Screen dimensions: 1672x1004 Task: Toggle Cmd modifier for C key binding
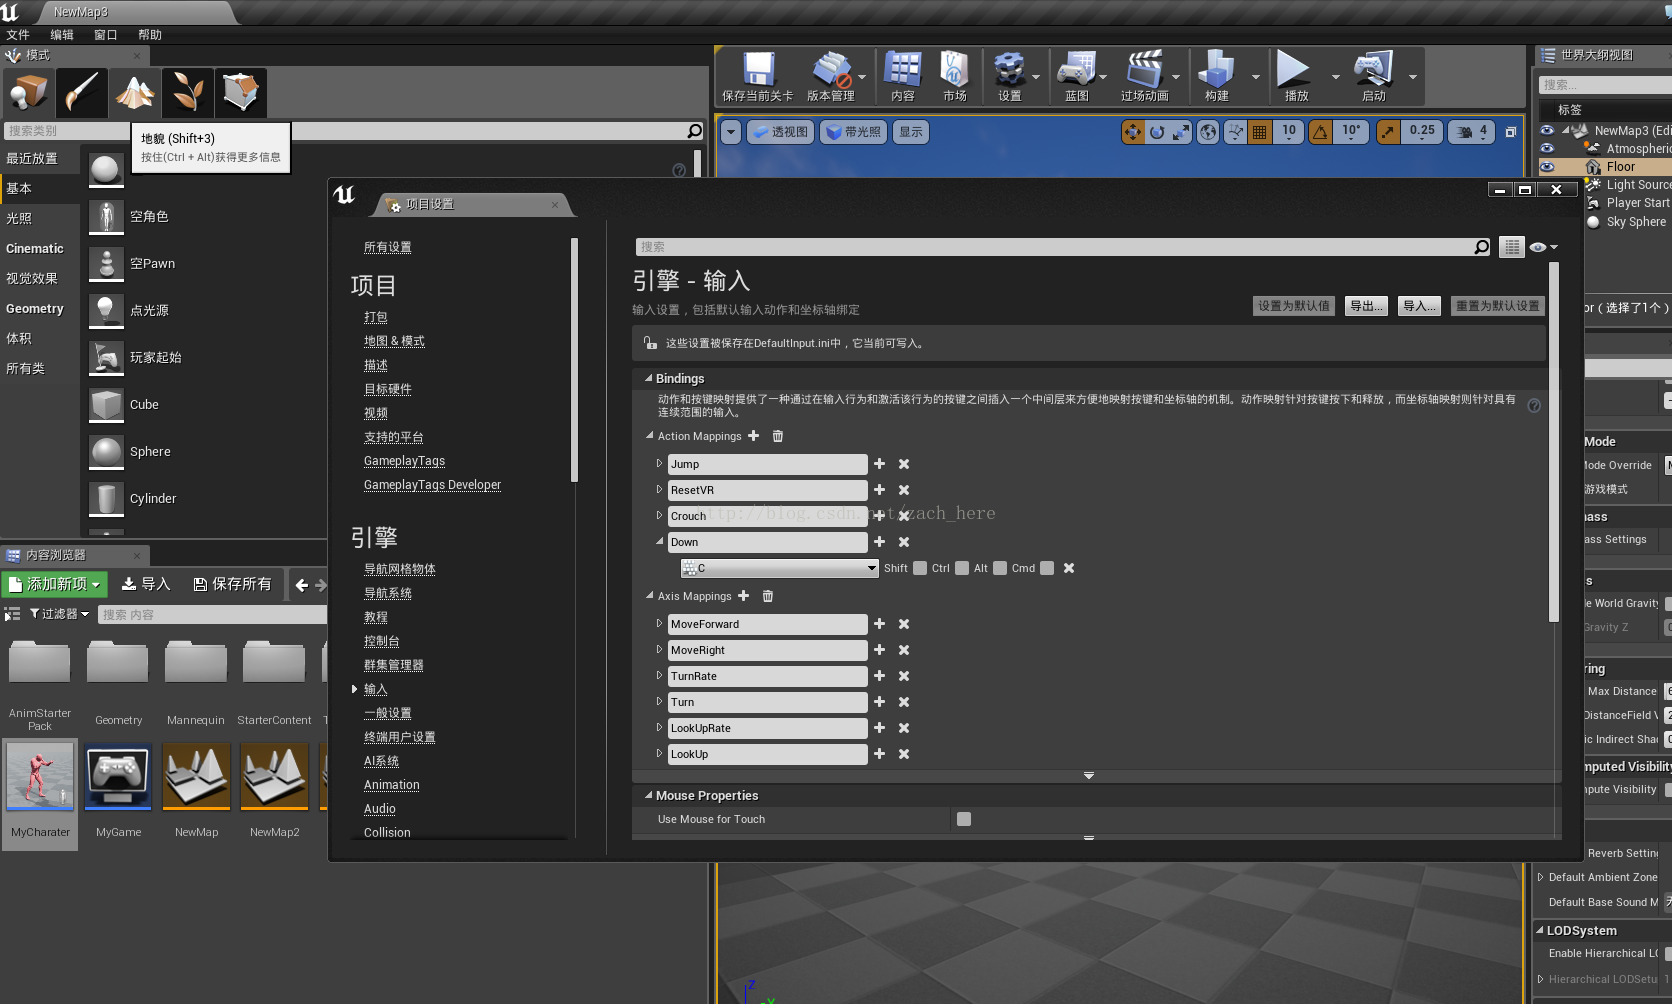pos(1047,568)
